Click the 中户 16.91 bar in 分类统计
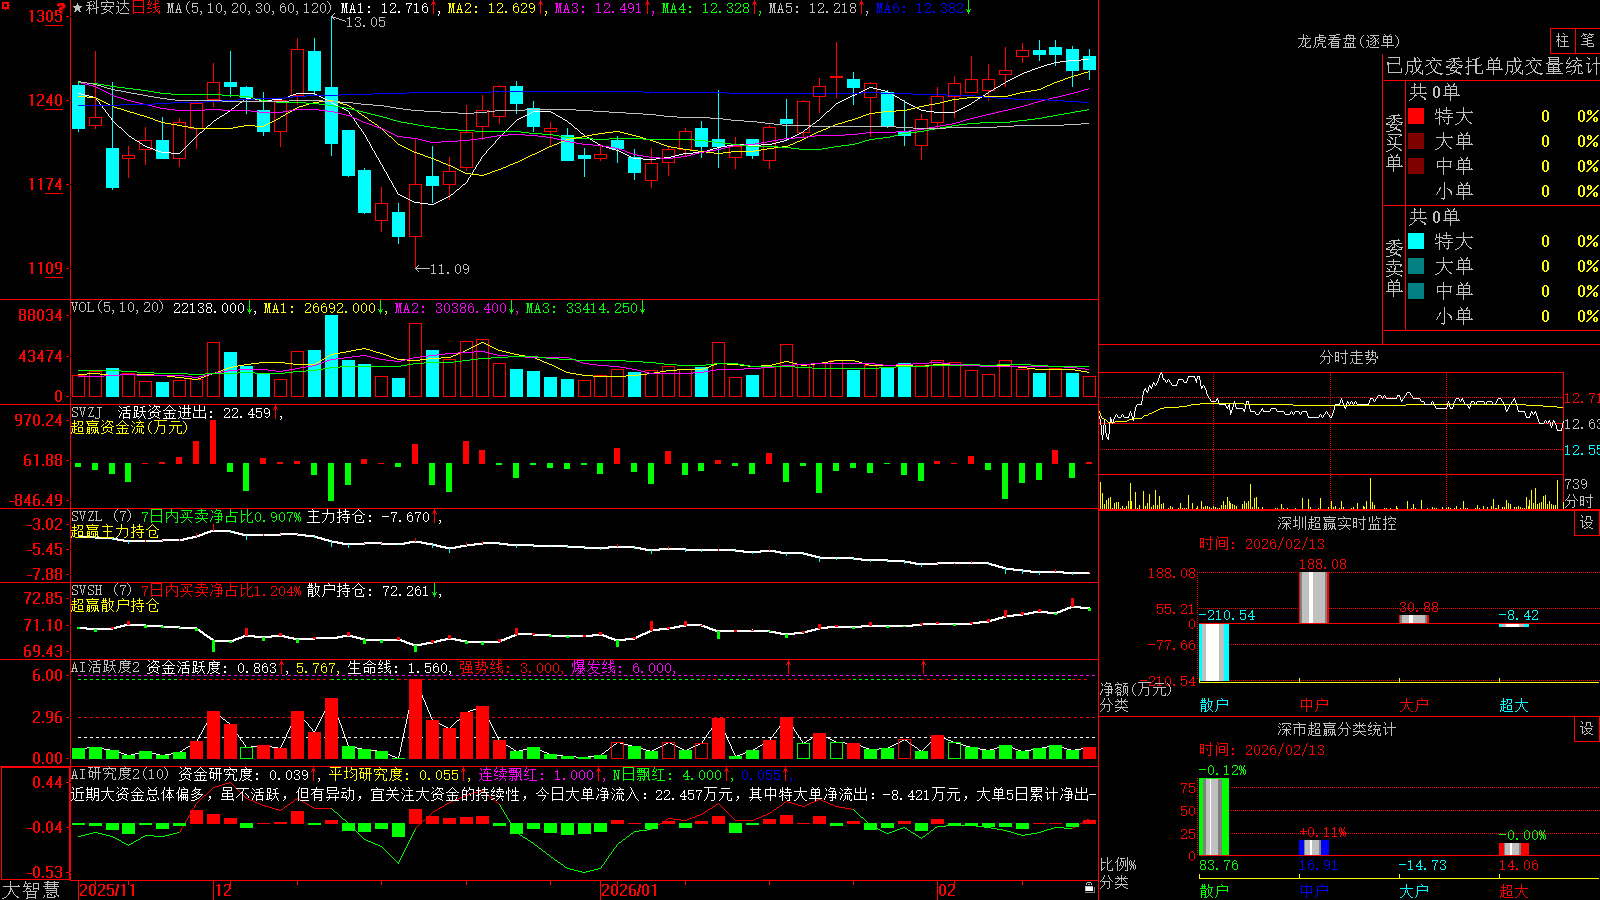The height and width of the screenshot is (900, 1600). 1314,848
